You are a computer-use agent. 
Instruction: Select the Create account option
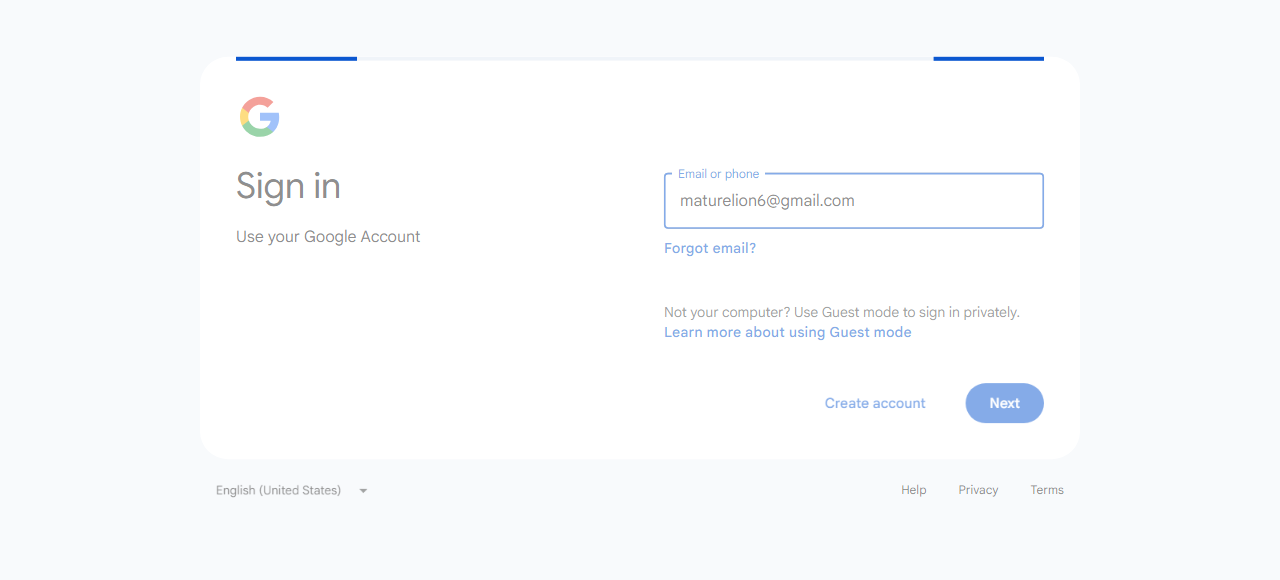(875, 403)
